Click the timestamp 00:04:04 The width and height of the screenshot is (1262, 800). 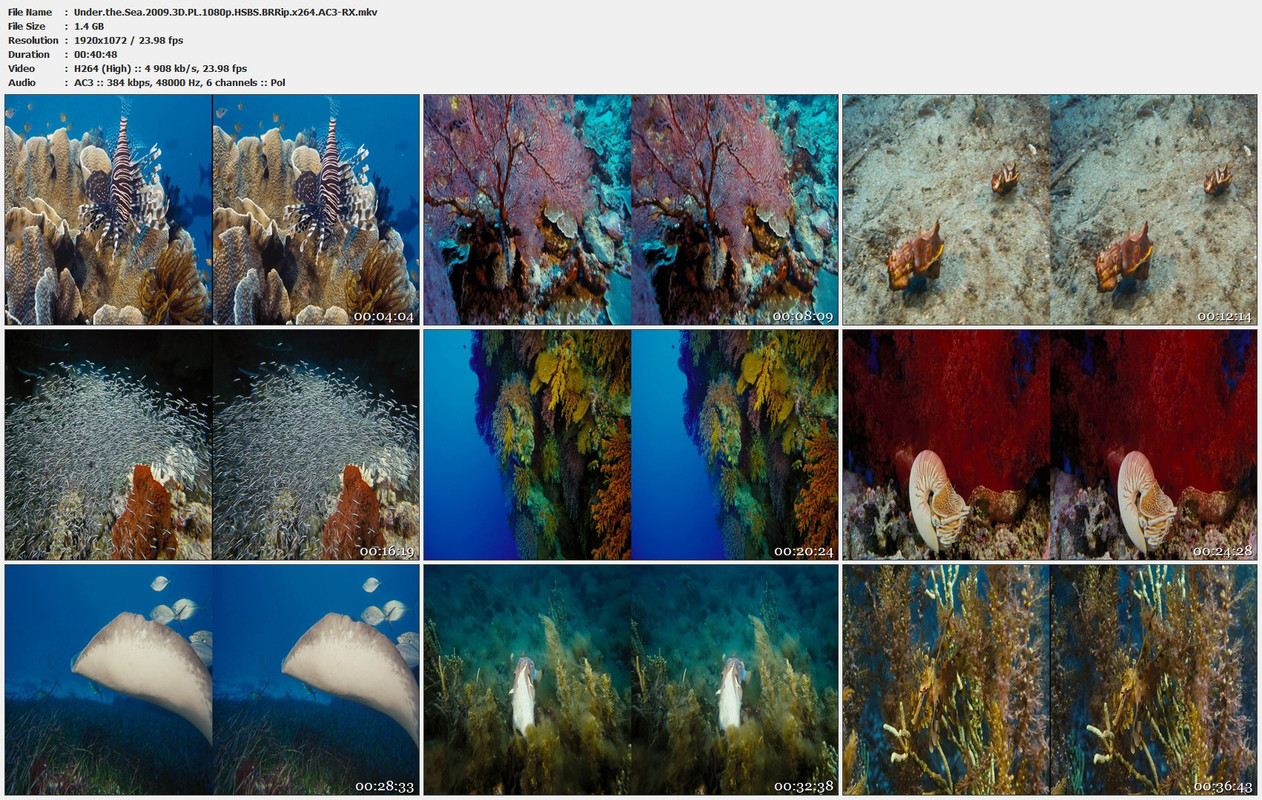click(x=384, y=316)
